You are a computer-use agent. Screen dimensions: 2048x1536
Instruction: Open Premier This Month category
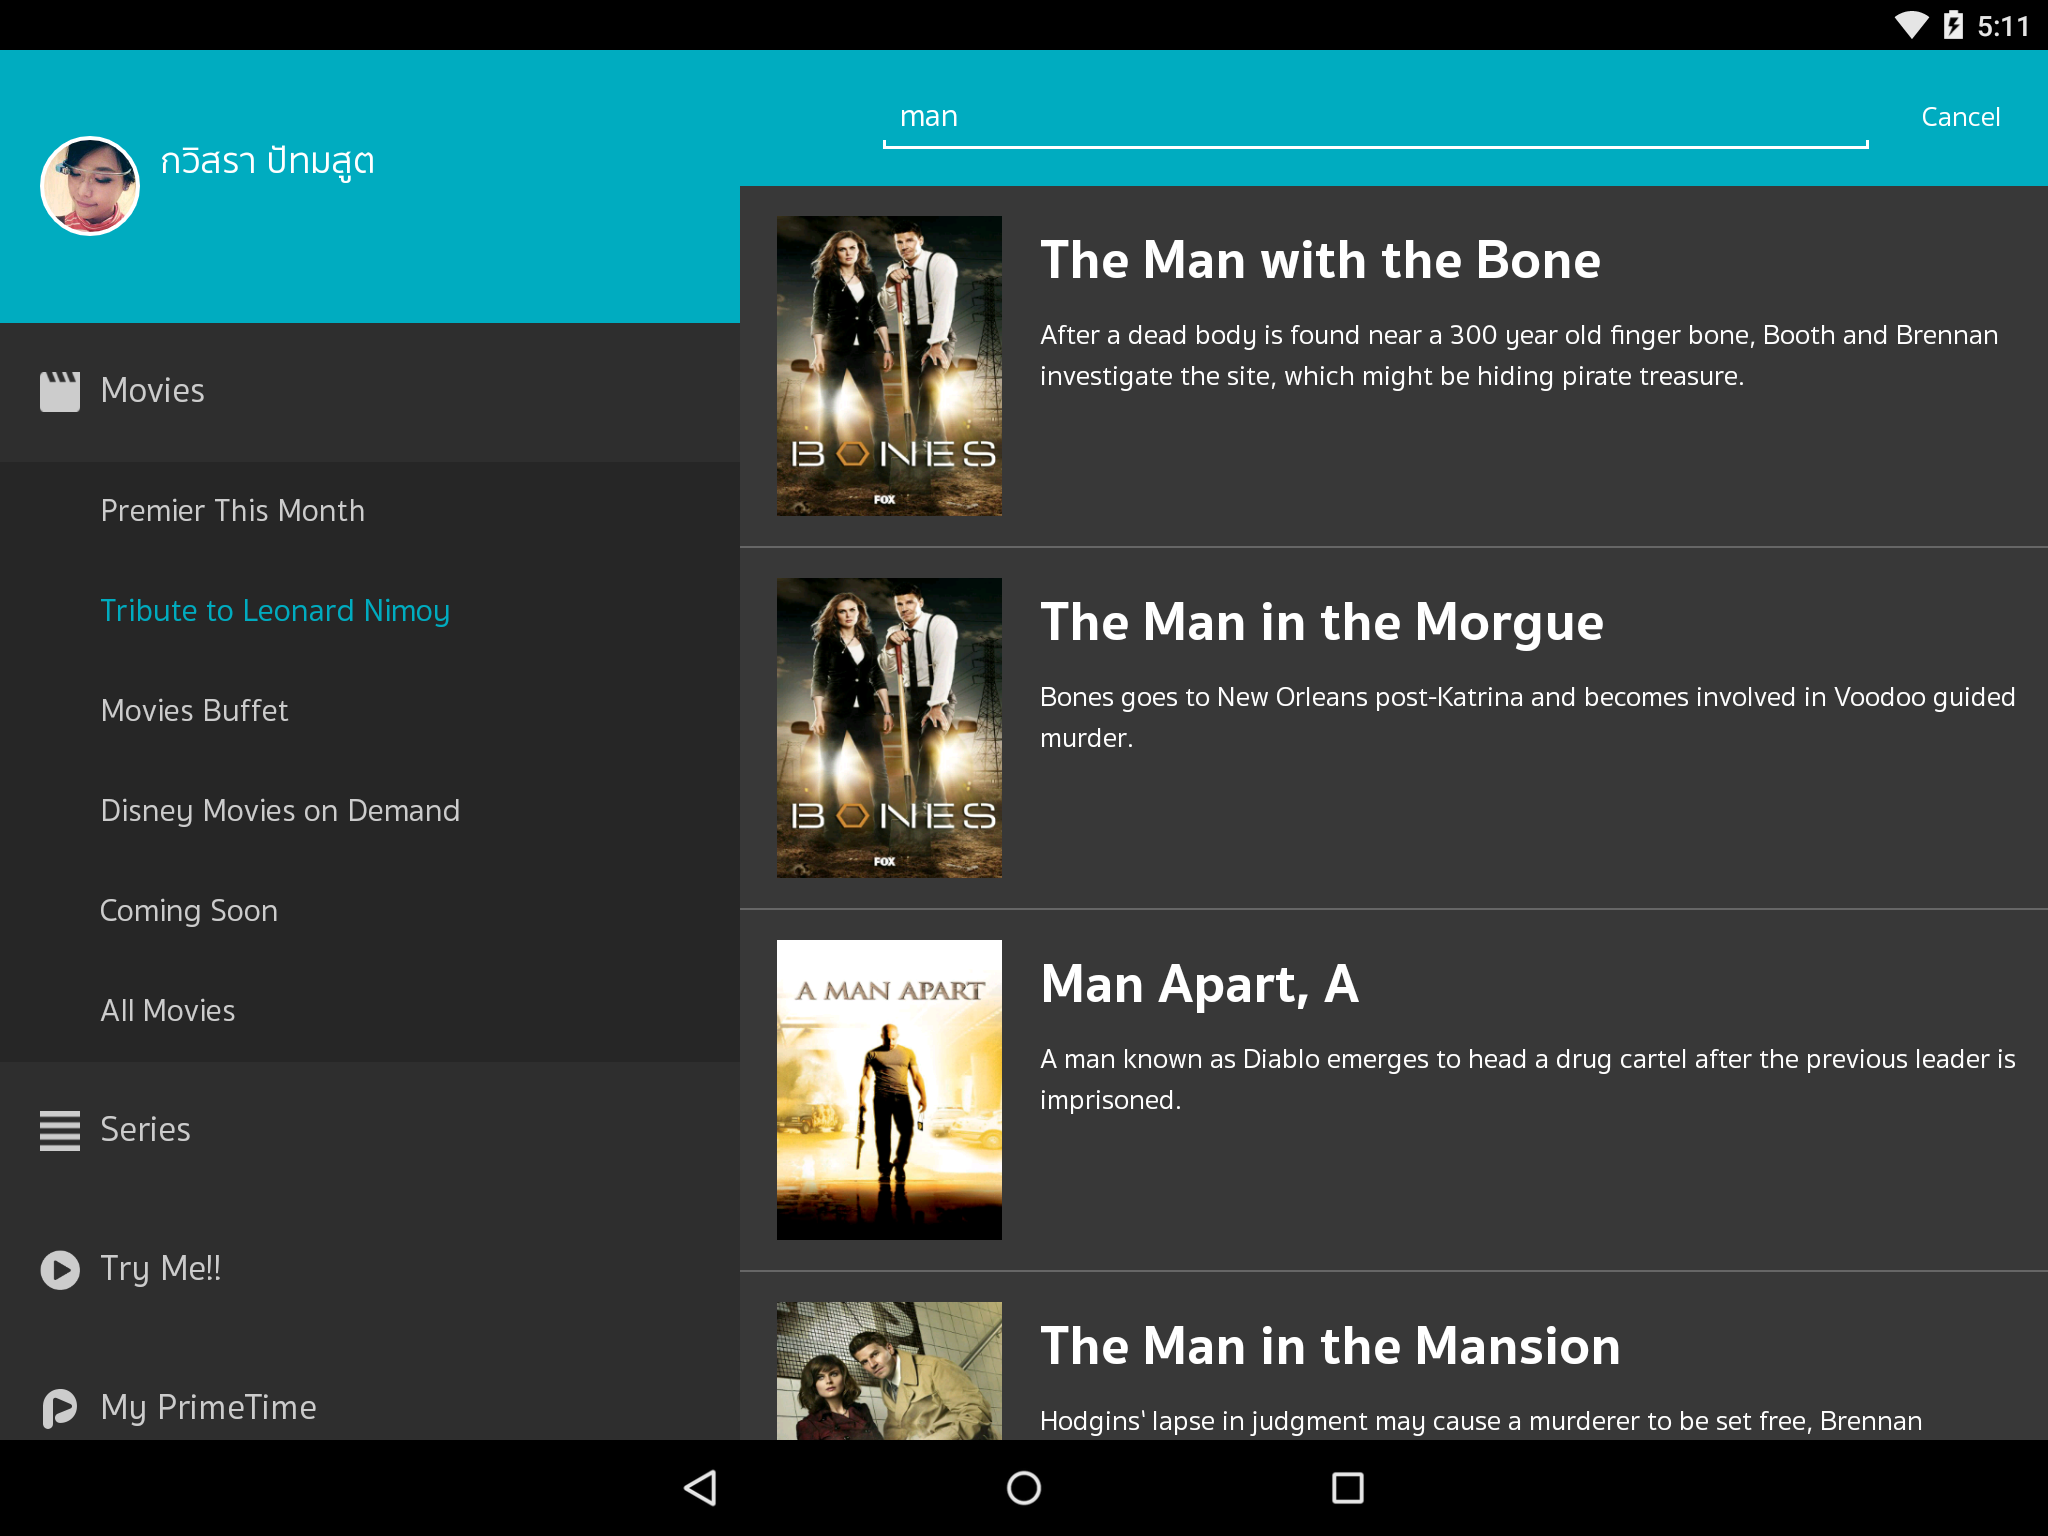coord(370,511)
